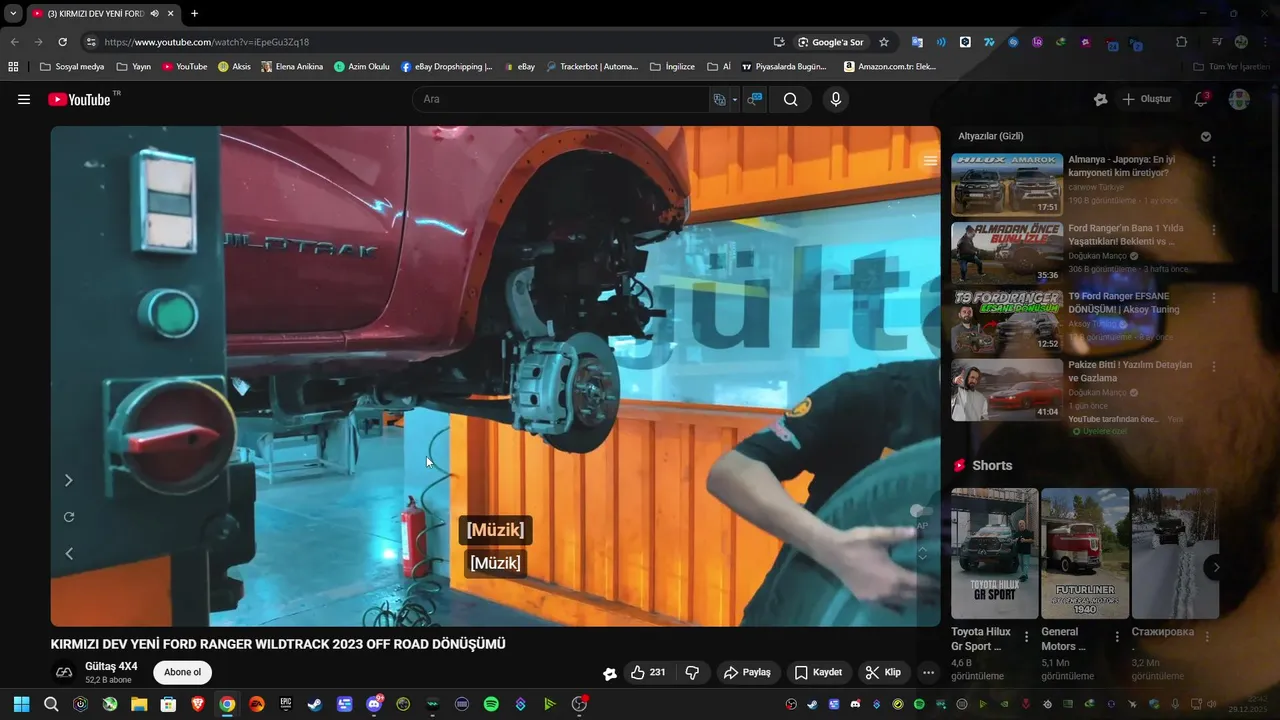The width and height of the screenshot is (1280, 720).
Task: Click the AI sparkle icon beside like button
Action: [609, 673]
